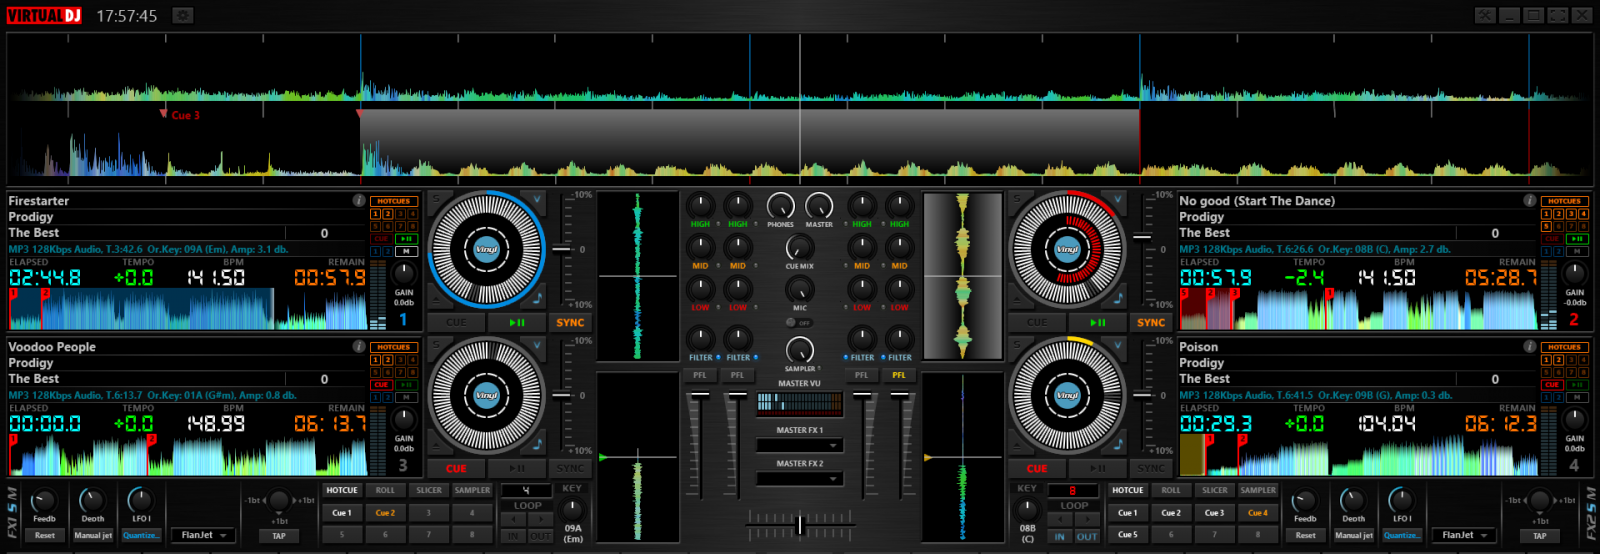Switch to SAMPLER tab on right pads
Image resolution: width=1600 pixels, height=554 pixels.
1258,490
